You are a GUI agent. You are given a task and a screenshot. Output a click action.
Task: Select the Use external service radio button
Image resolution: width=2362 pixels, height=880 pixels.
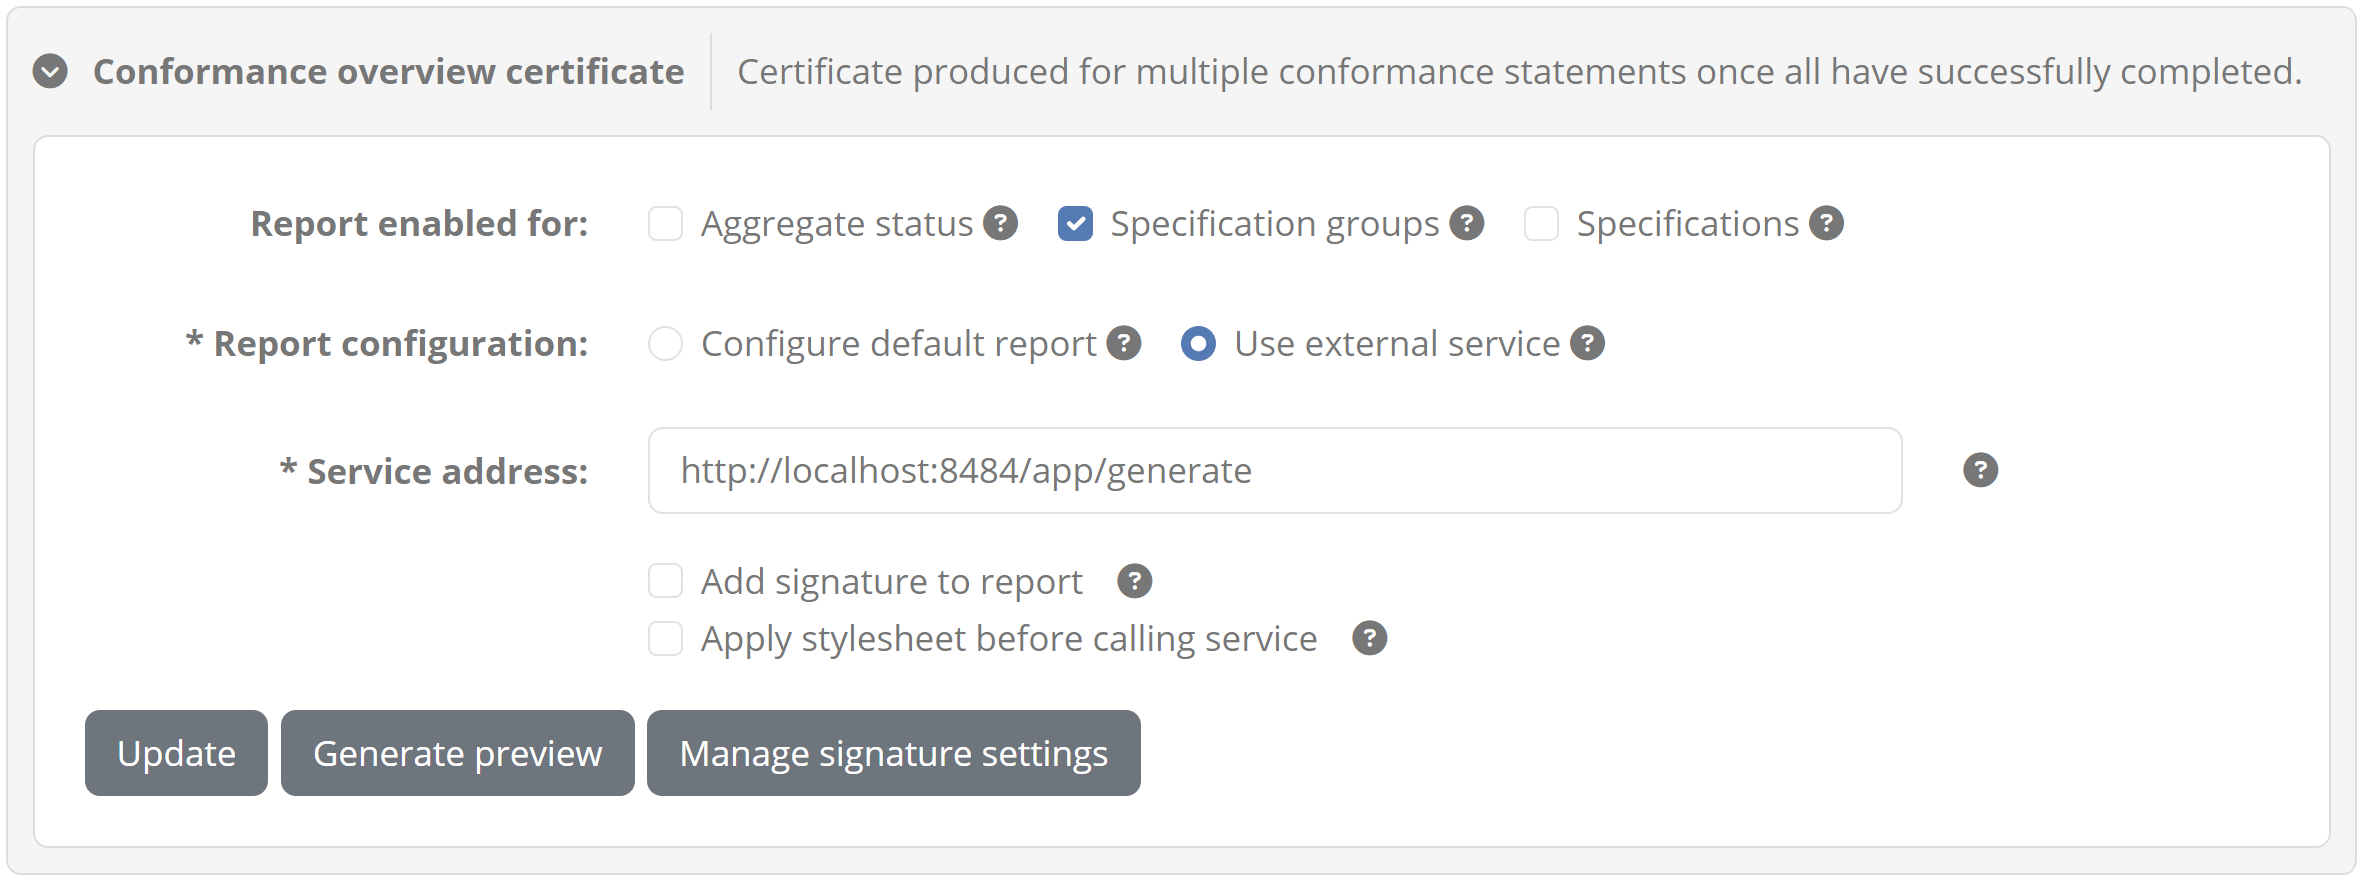pos(1198,344)
